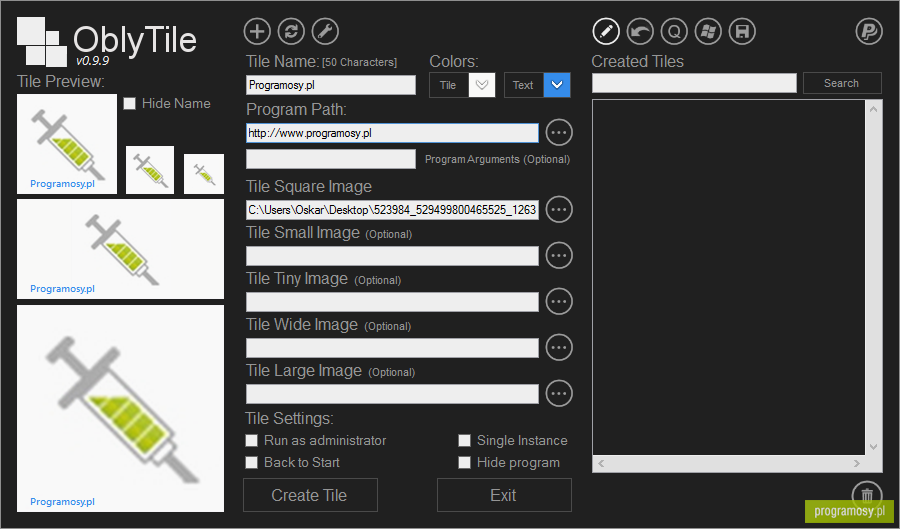Click the Program Path input field

click(392, 133)
